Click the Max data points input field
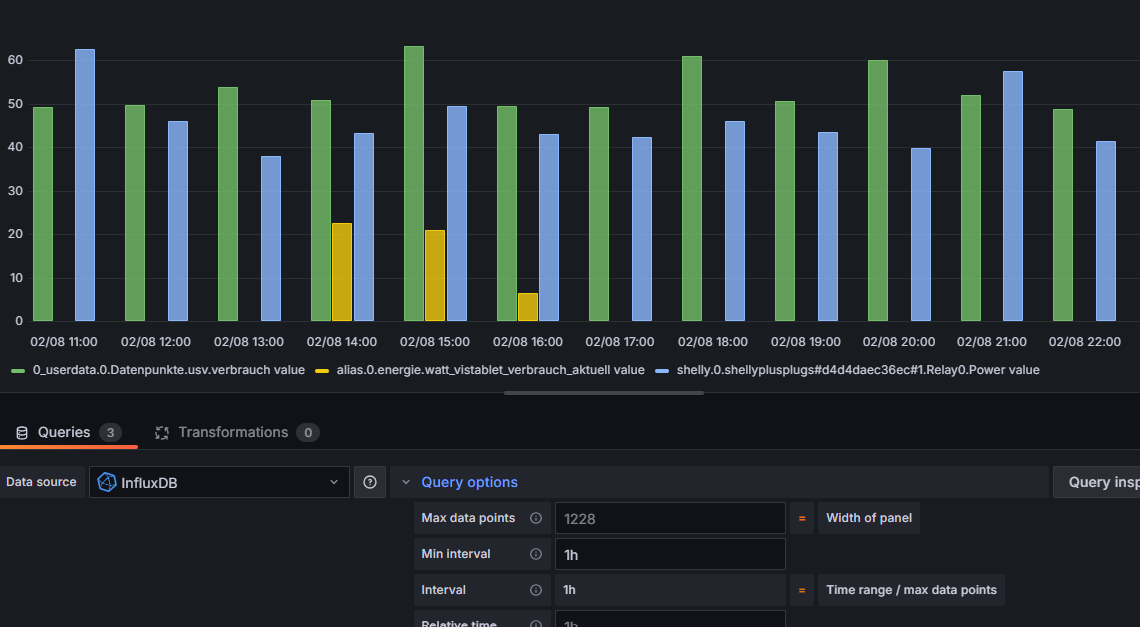 coord(670,518)
